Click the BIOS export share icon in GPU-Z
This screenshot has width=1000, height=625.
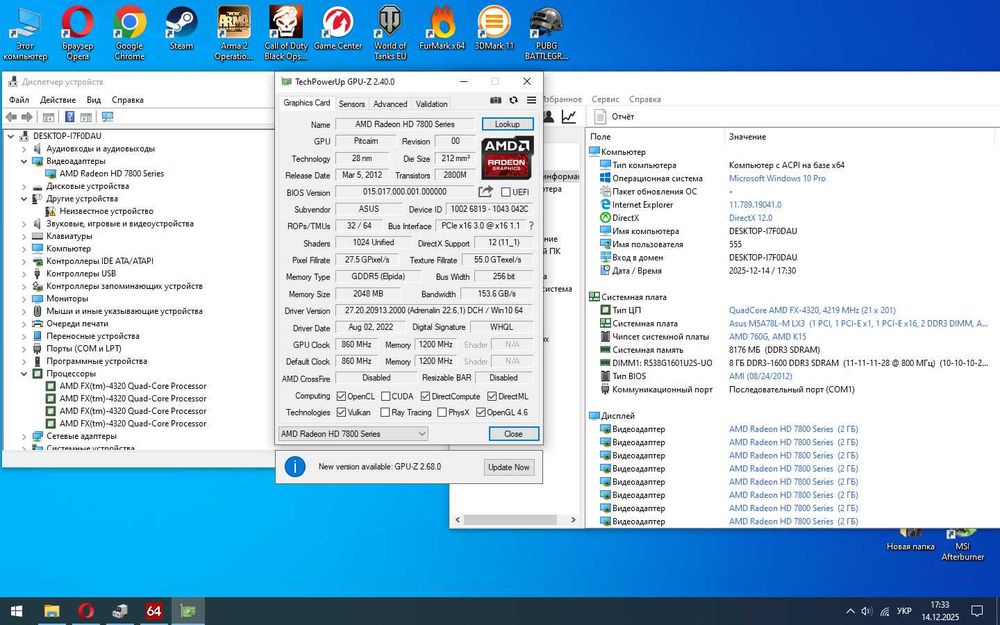pos(485,191)
